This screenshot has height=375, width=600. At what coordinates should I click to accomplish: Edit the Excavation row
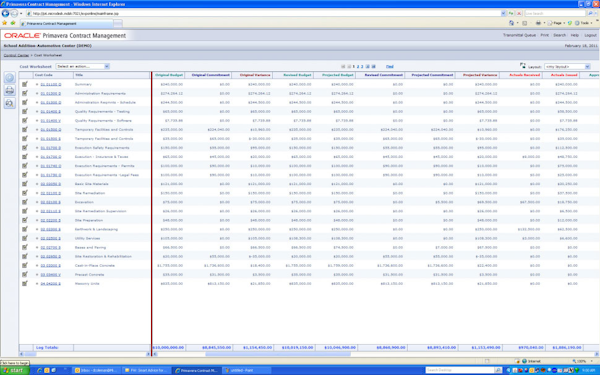pyautogui.click(x=25, y=202)
